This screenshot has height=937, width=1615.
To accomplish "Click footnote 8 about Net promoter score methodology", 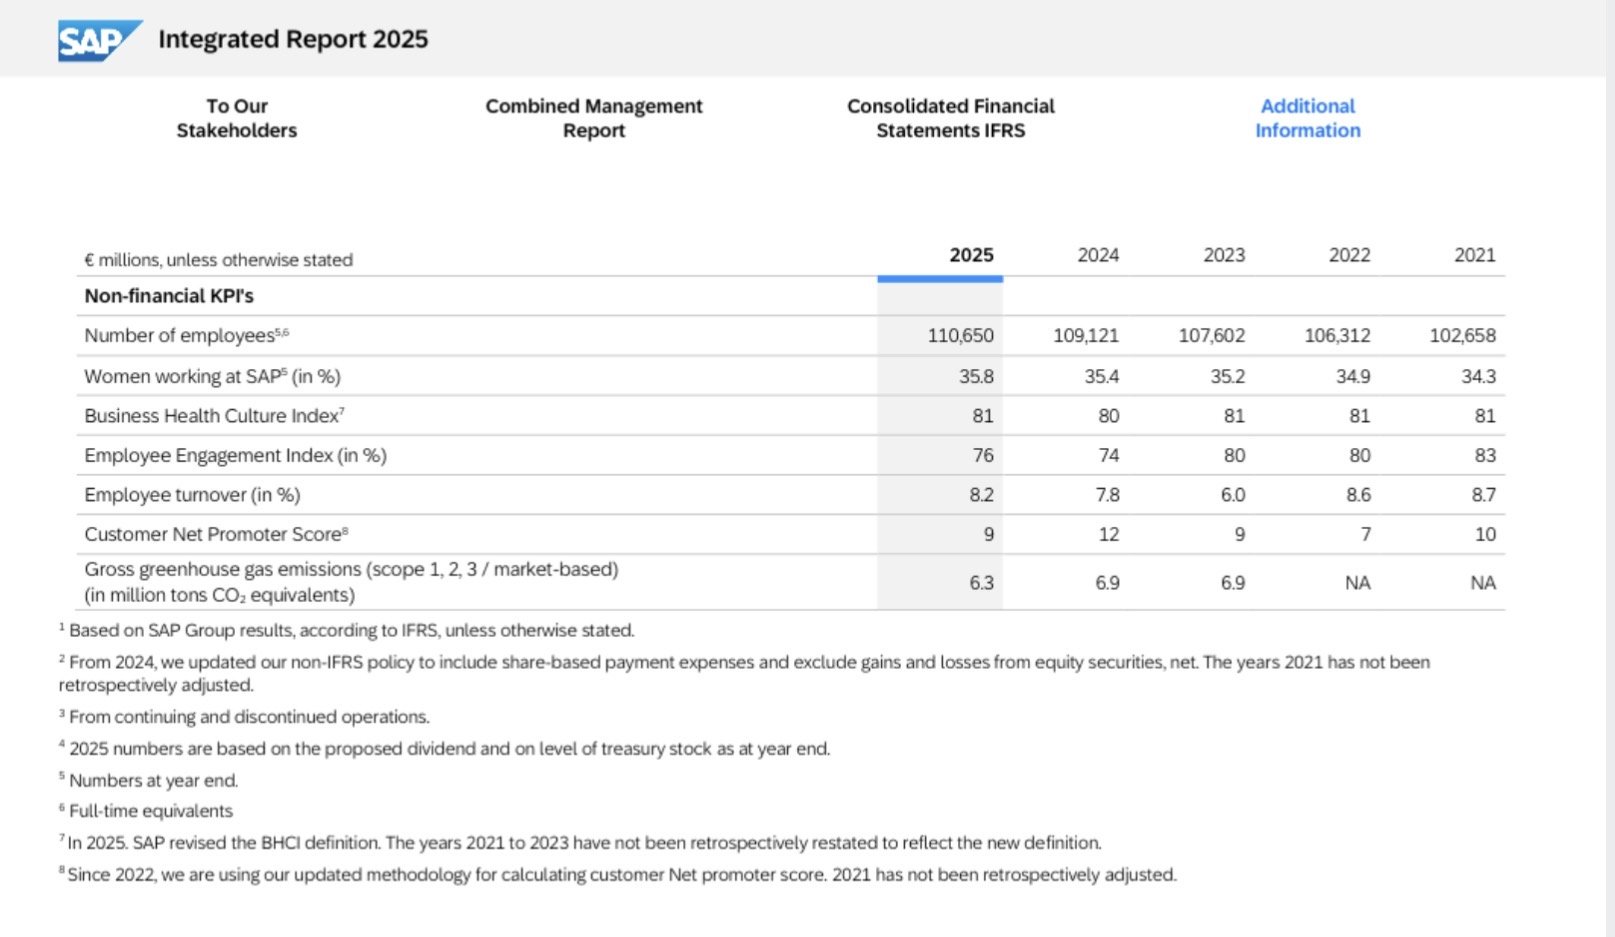I will [617, 874].
